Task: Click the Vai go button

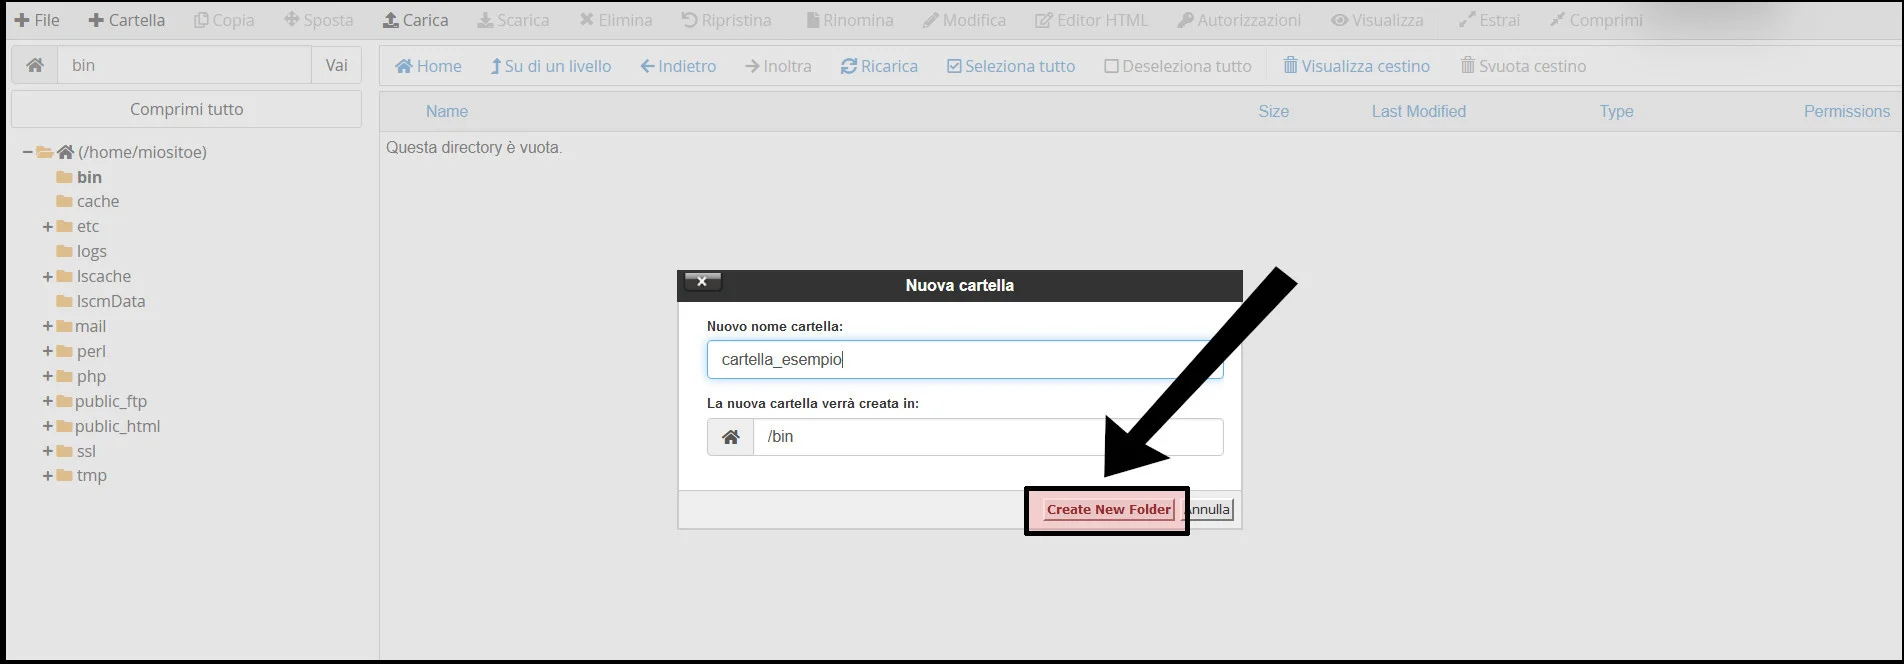Action: [337, 65]
